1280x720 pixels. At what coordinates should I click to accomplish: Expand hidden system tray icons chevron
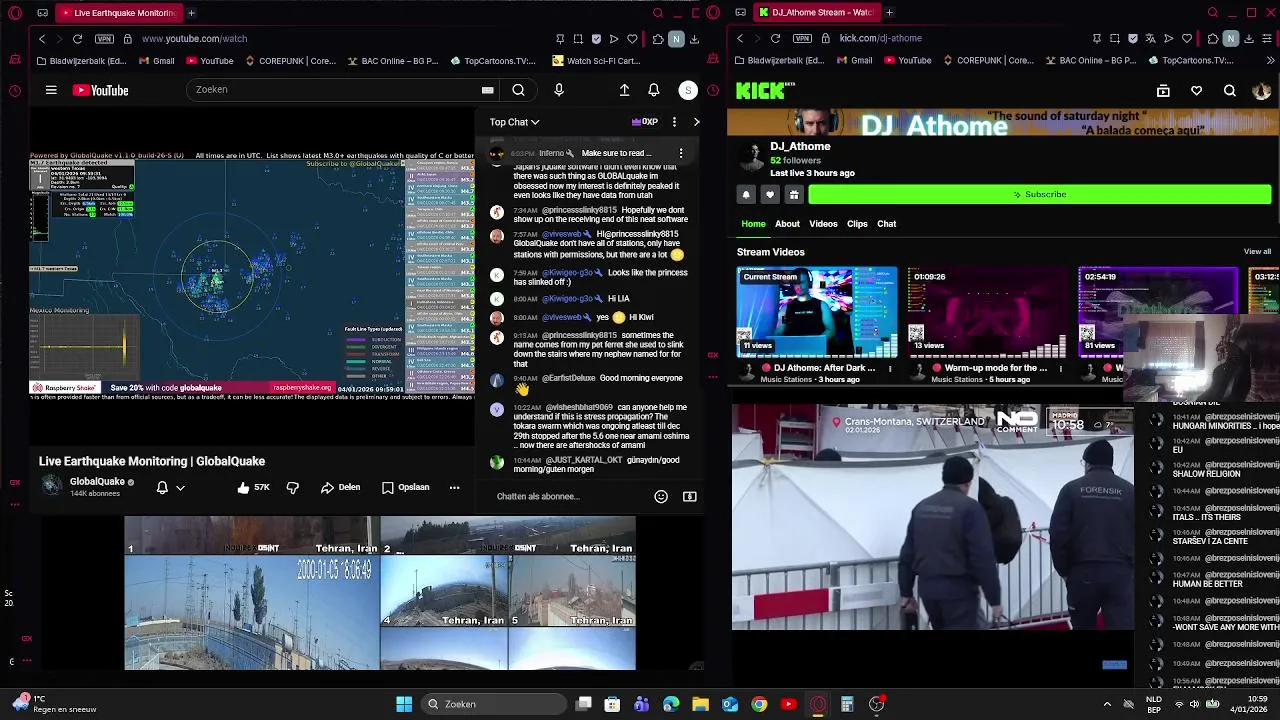click(1107, 704)
